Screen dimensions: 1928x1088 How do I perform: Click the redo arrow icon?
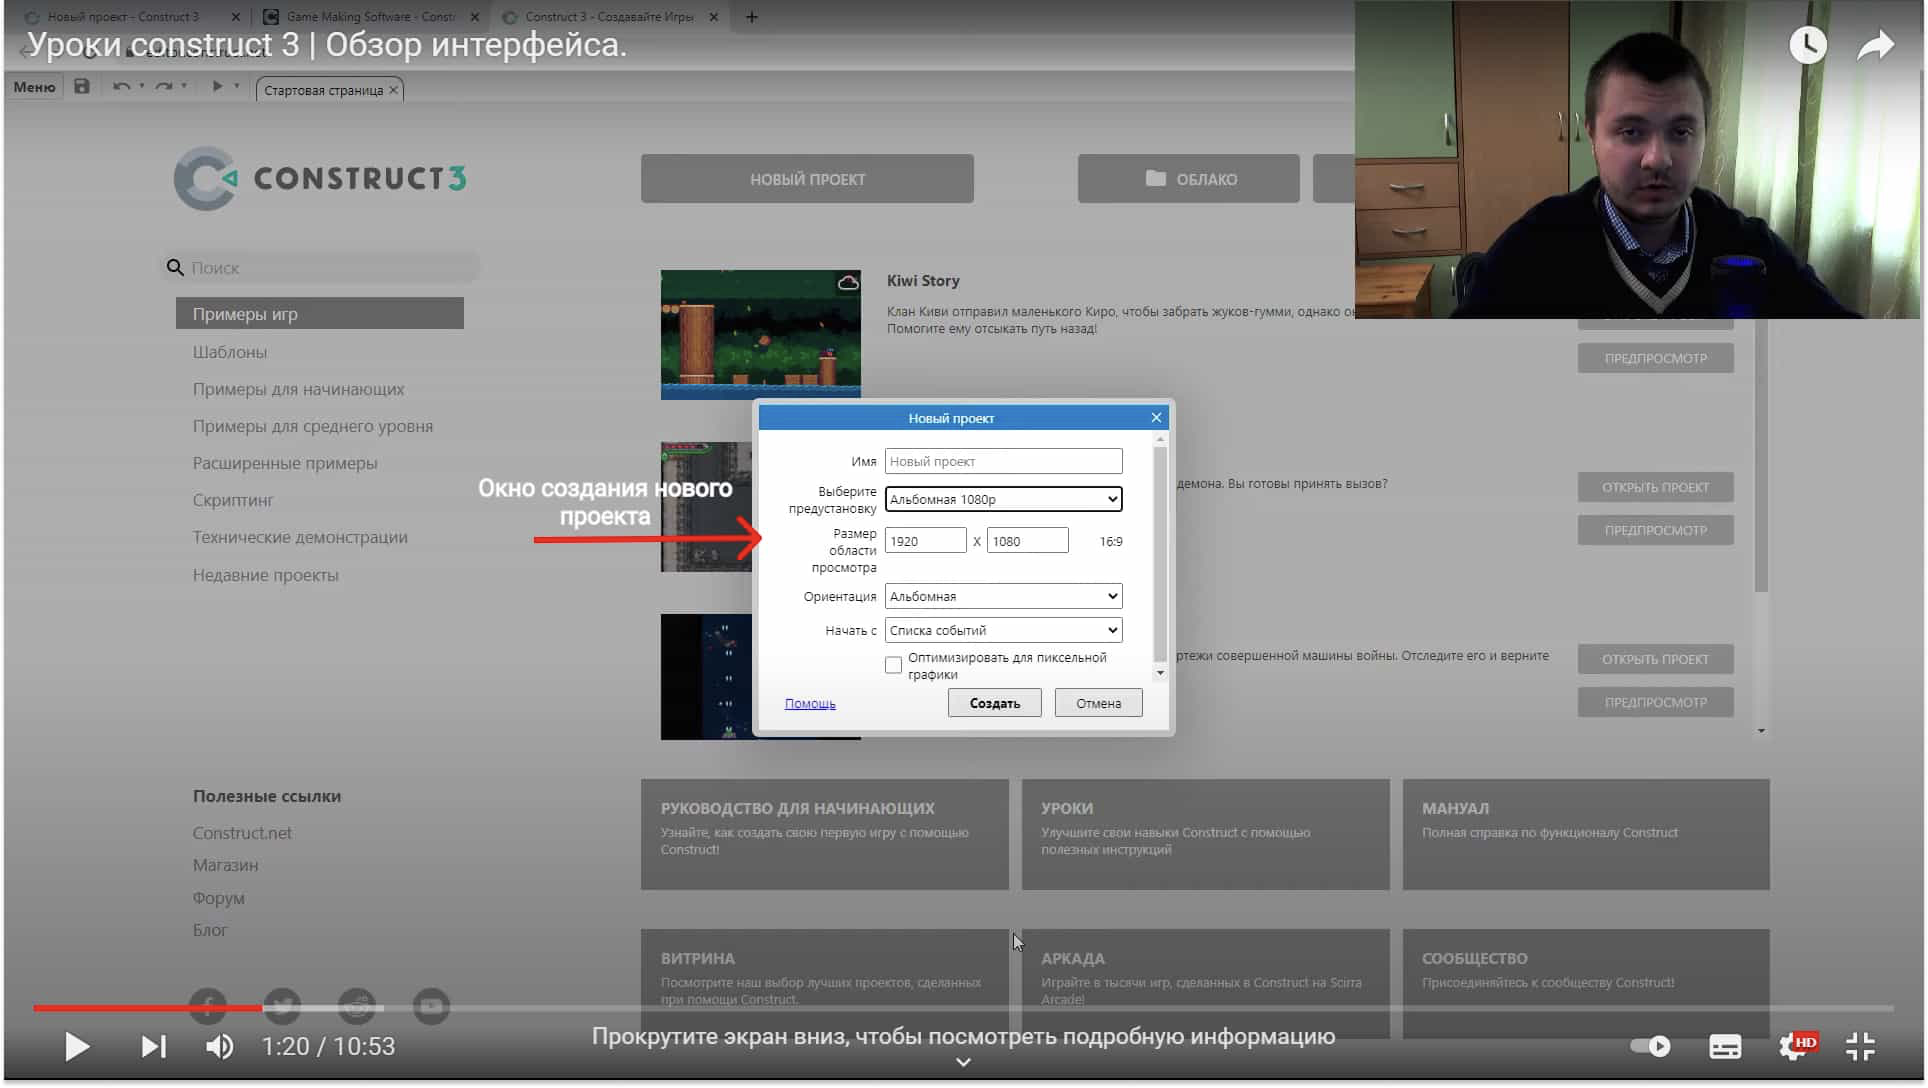click(165, 87)
